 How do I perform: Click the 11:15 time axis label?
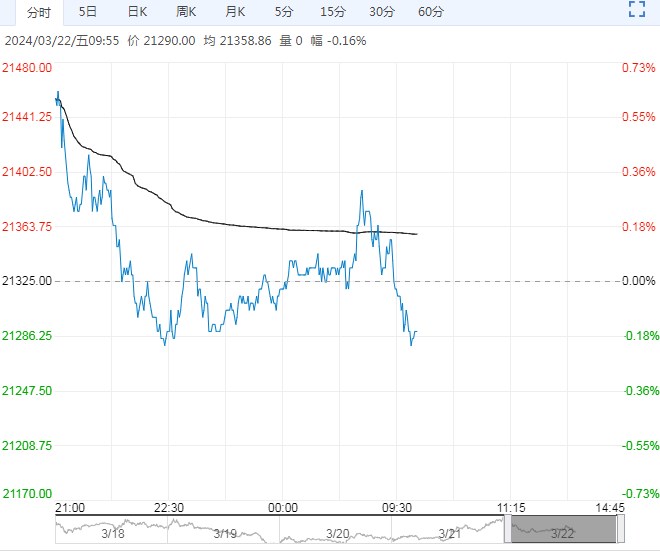coord(511,508)
